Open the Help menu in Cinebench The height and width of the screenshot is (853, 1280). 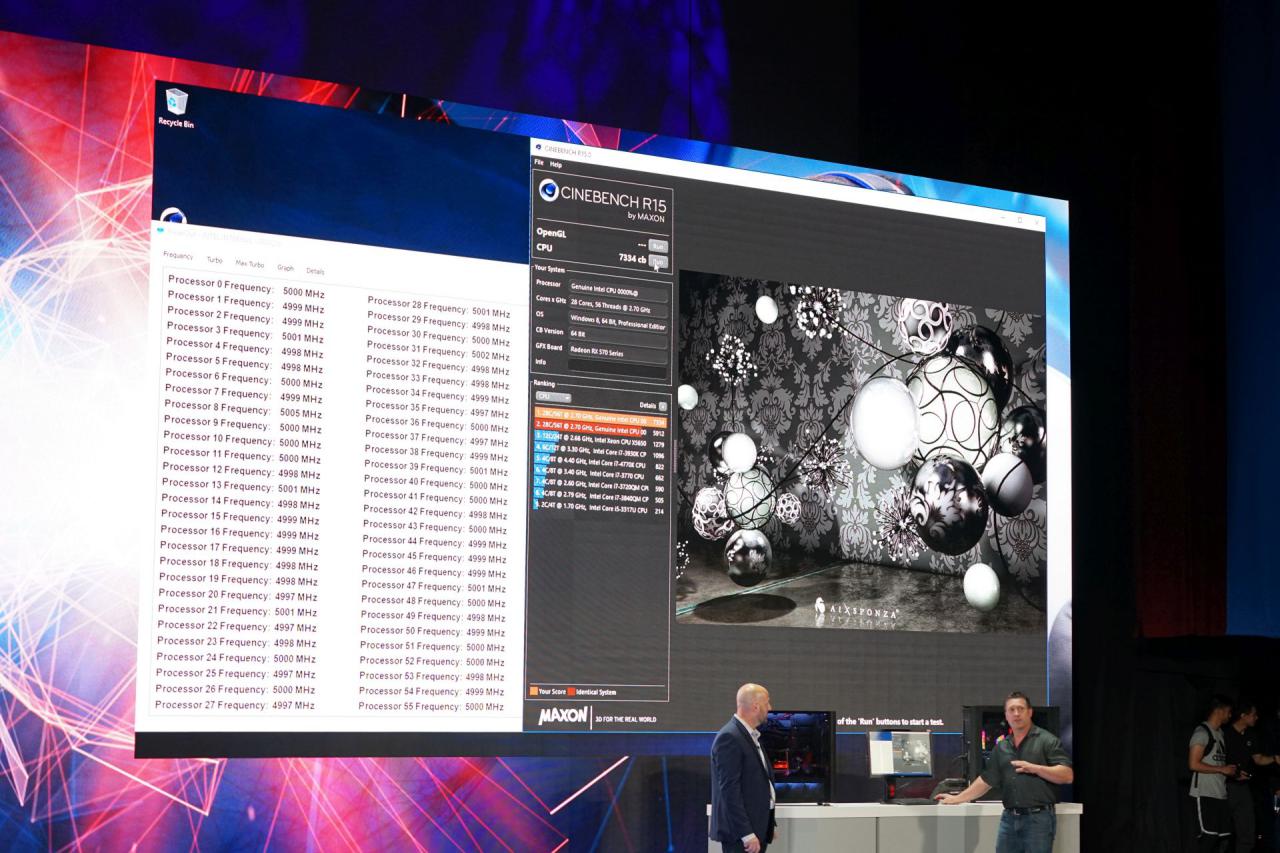coord(556,164)
